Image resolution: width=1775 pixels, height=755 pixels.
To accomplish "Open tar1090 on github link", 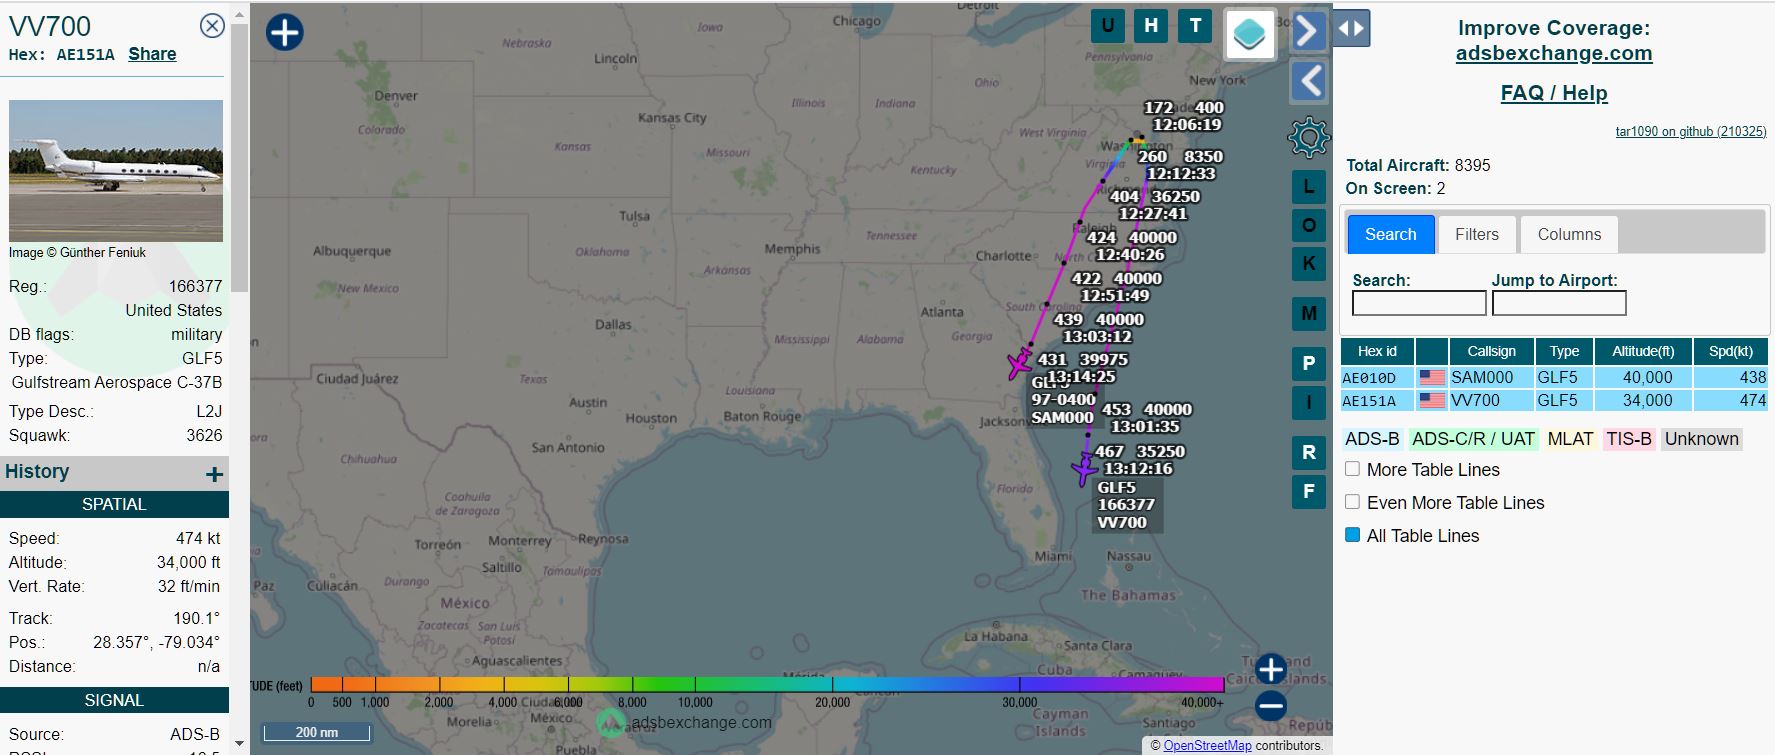I will 1691,131.
